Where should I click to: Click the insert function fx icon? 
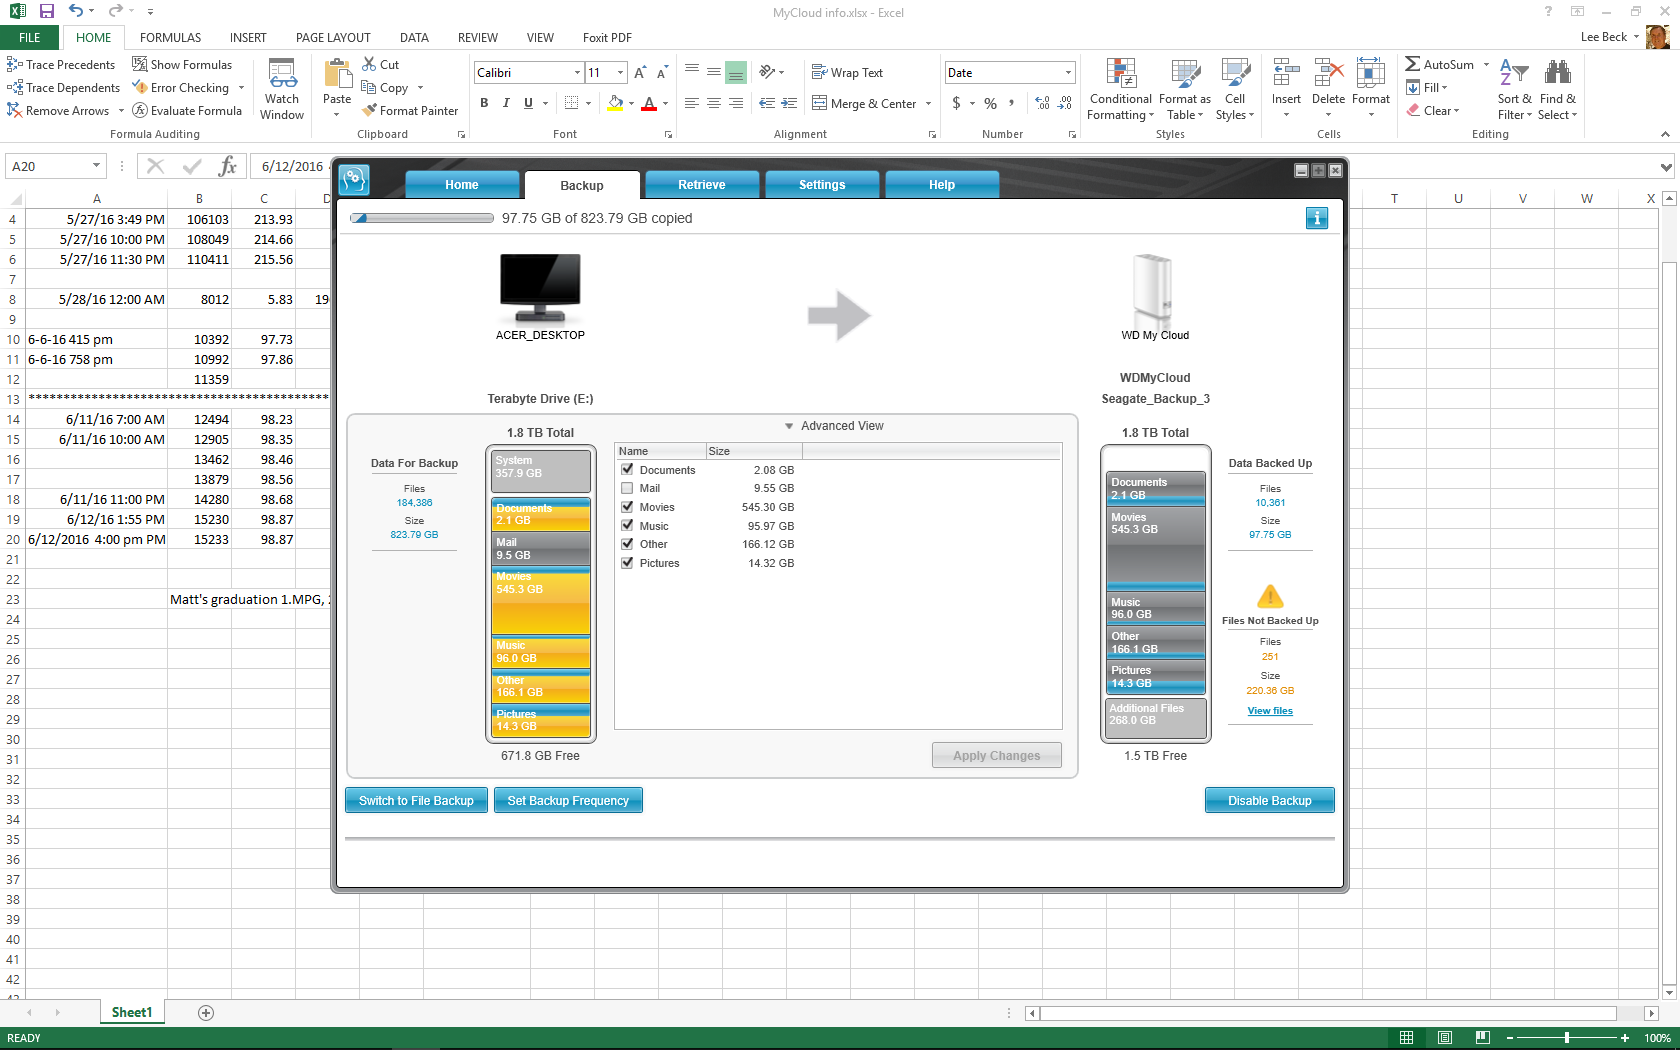(228, 166)
